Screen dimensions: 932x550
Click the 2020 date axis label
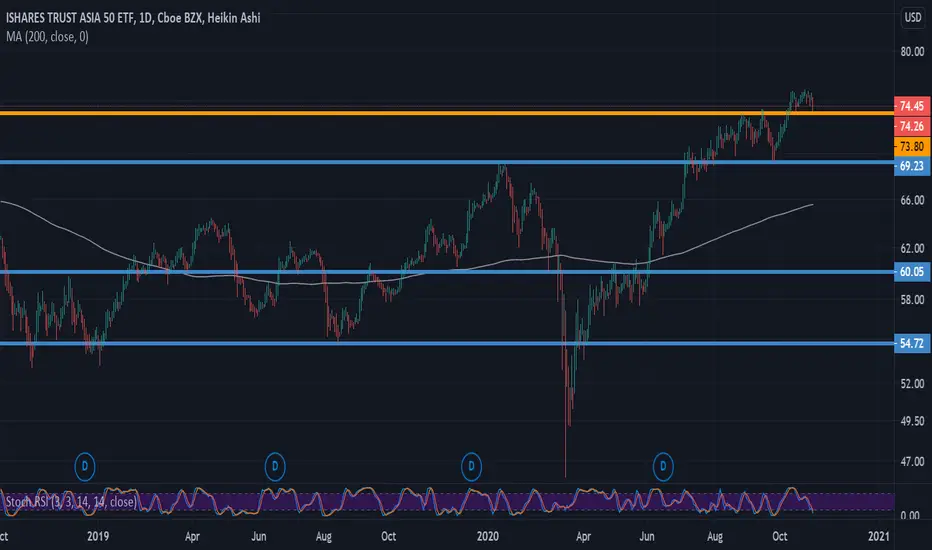click(487, 536)
